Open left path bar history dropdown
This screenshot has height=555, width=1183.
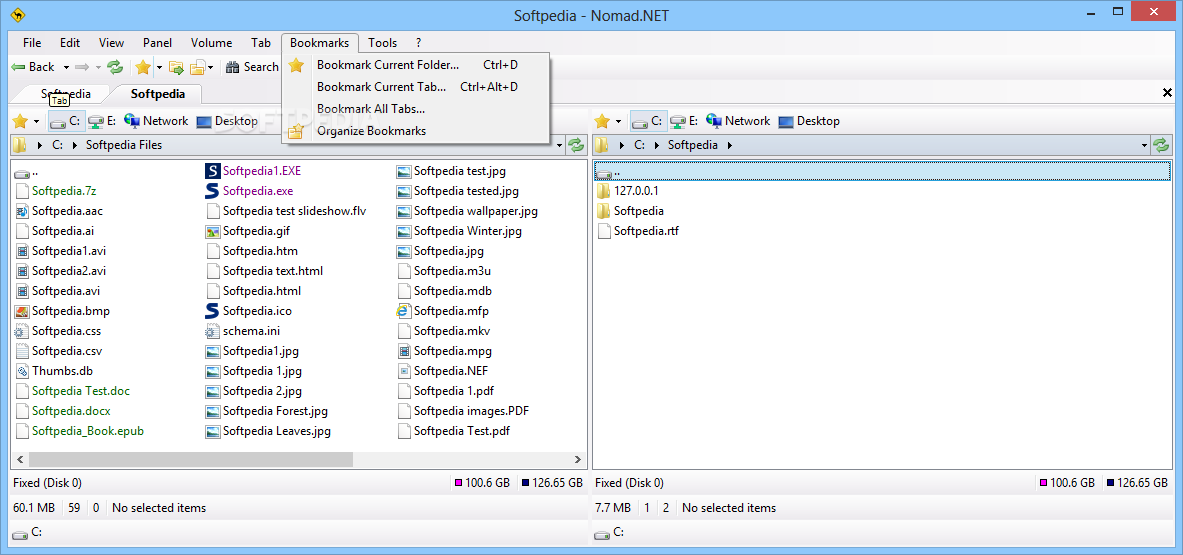coord(561,145)
